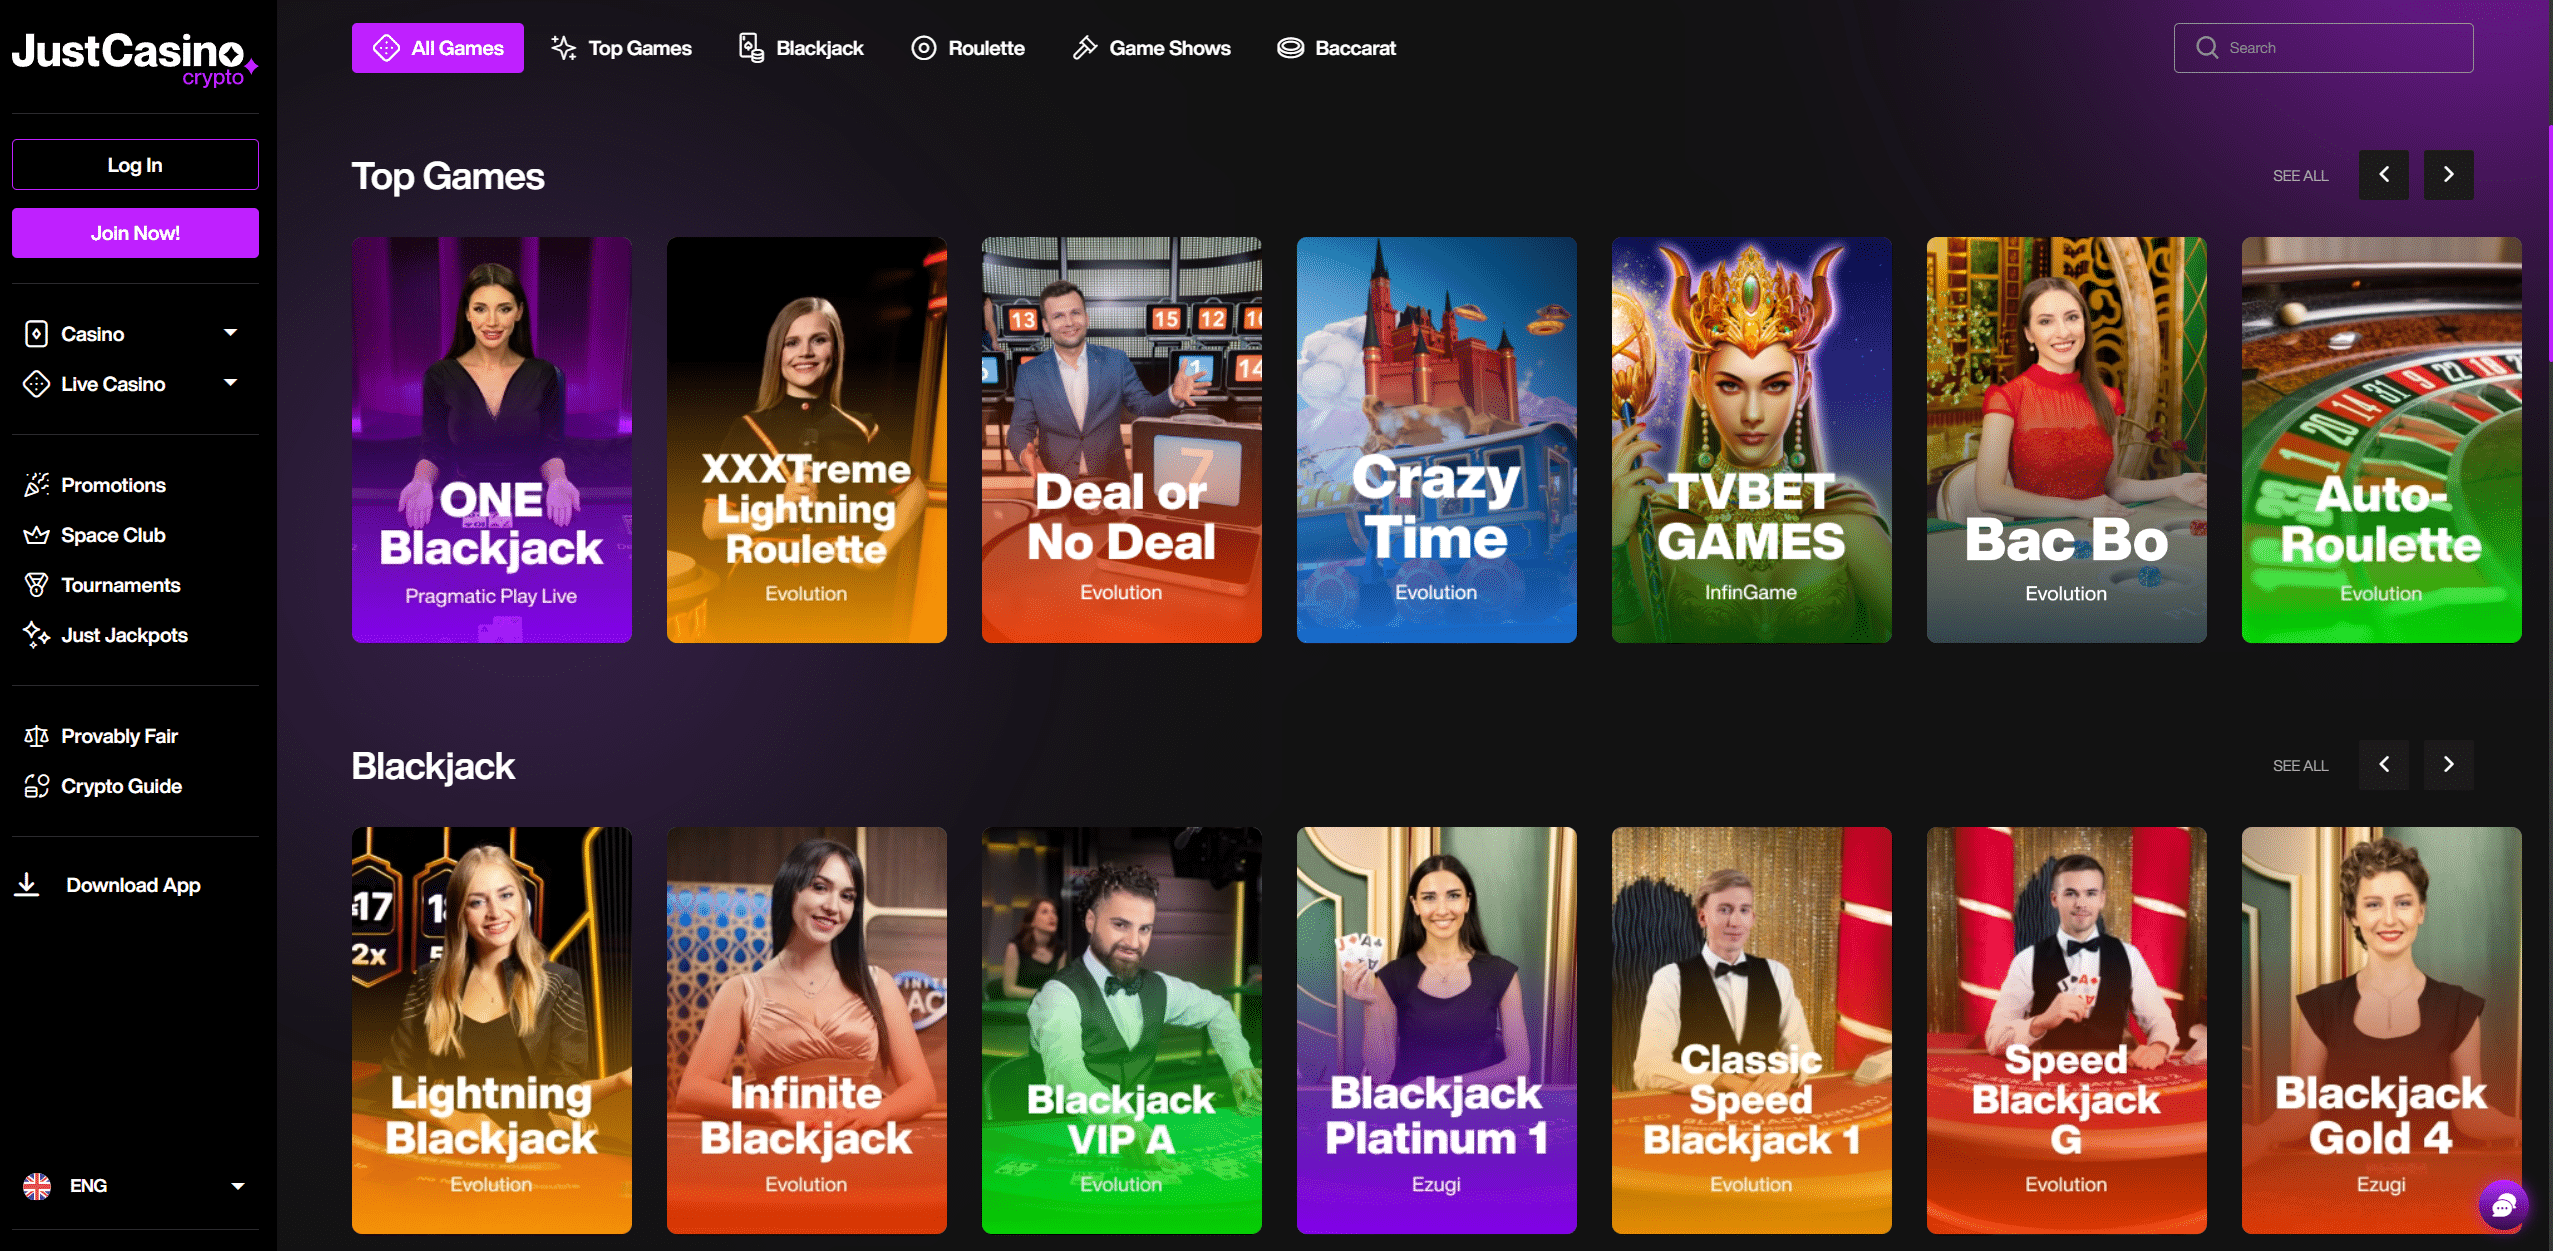Click into the Search input field
Image resolution: width=2553 pixels, height=1251 pixels.
point(2323,48)
